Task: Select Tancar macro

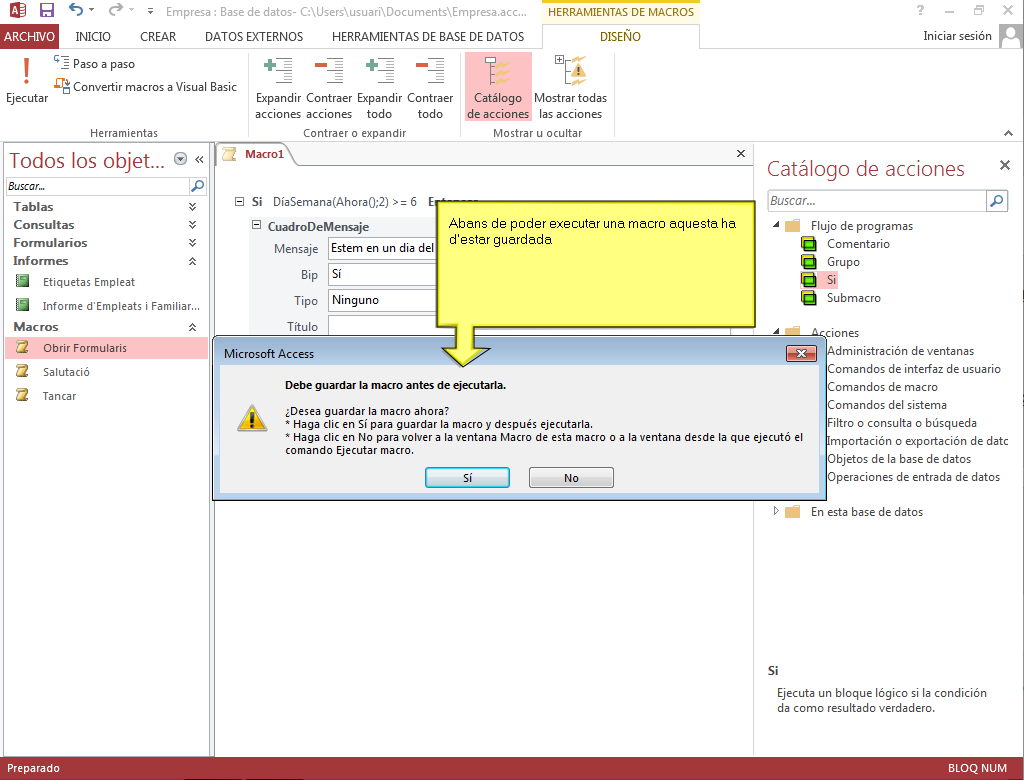Action: (59, 396)
